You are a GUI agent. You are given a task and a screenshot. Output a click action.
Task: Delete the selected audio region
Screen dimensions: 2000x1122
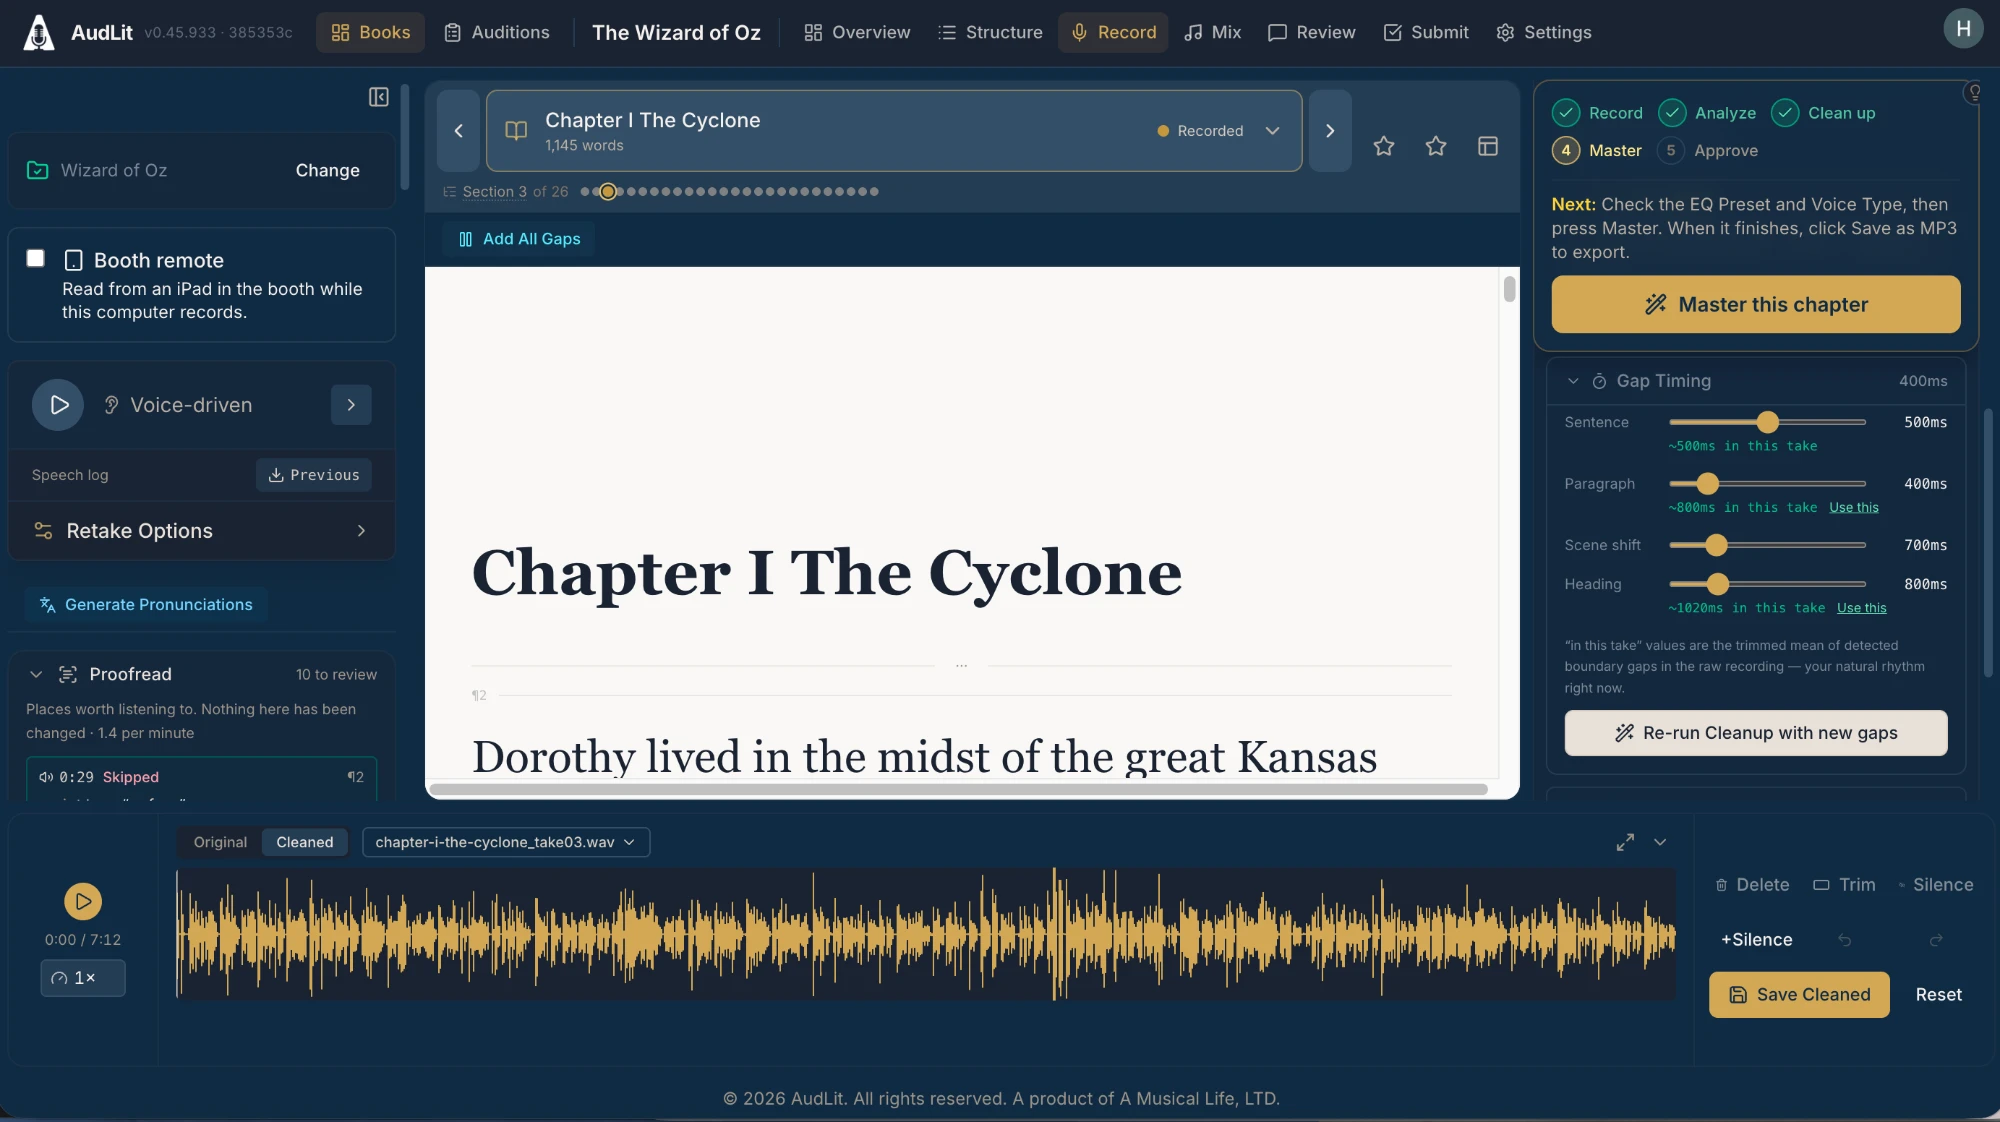[1752, 885]
